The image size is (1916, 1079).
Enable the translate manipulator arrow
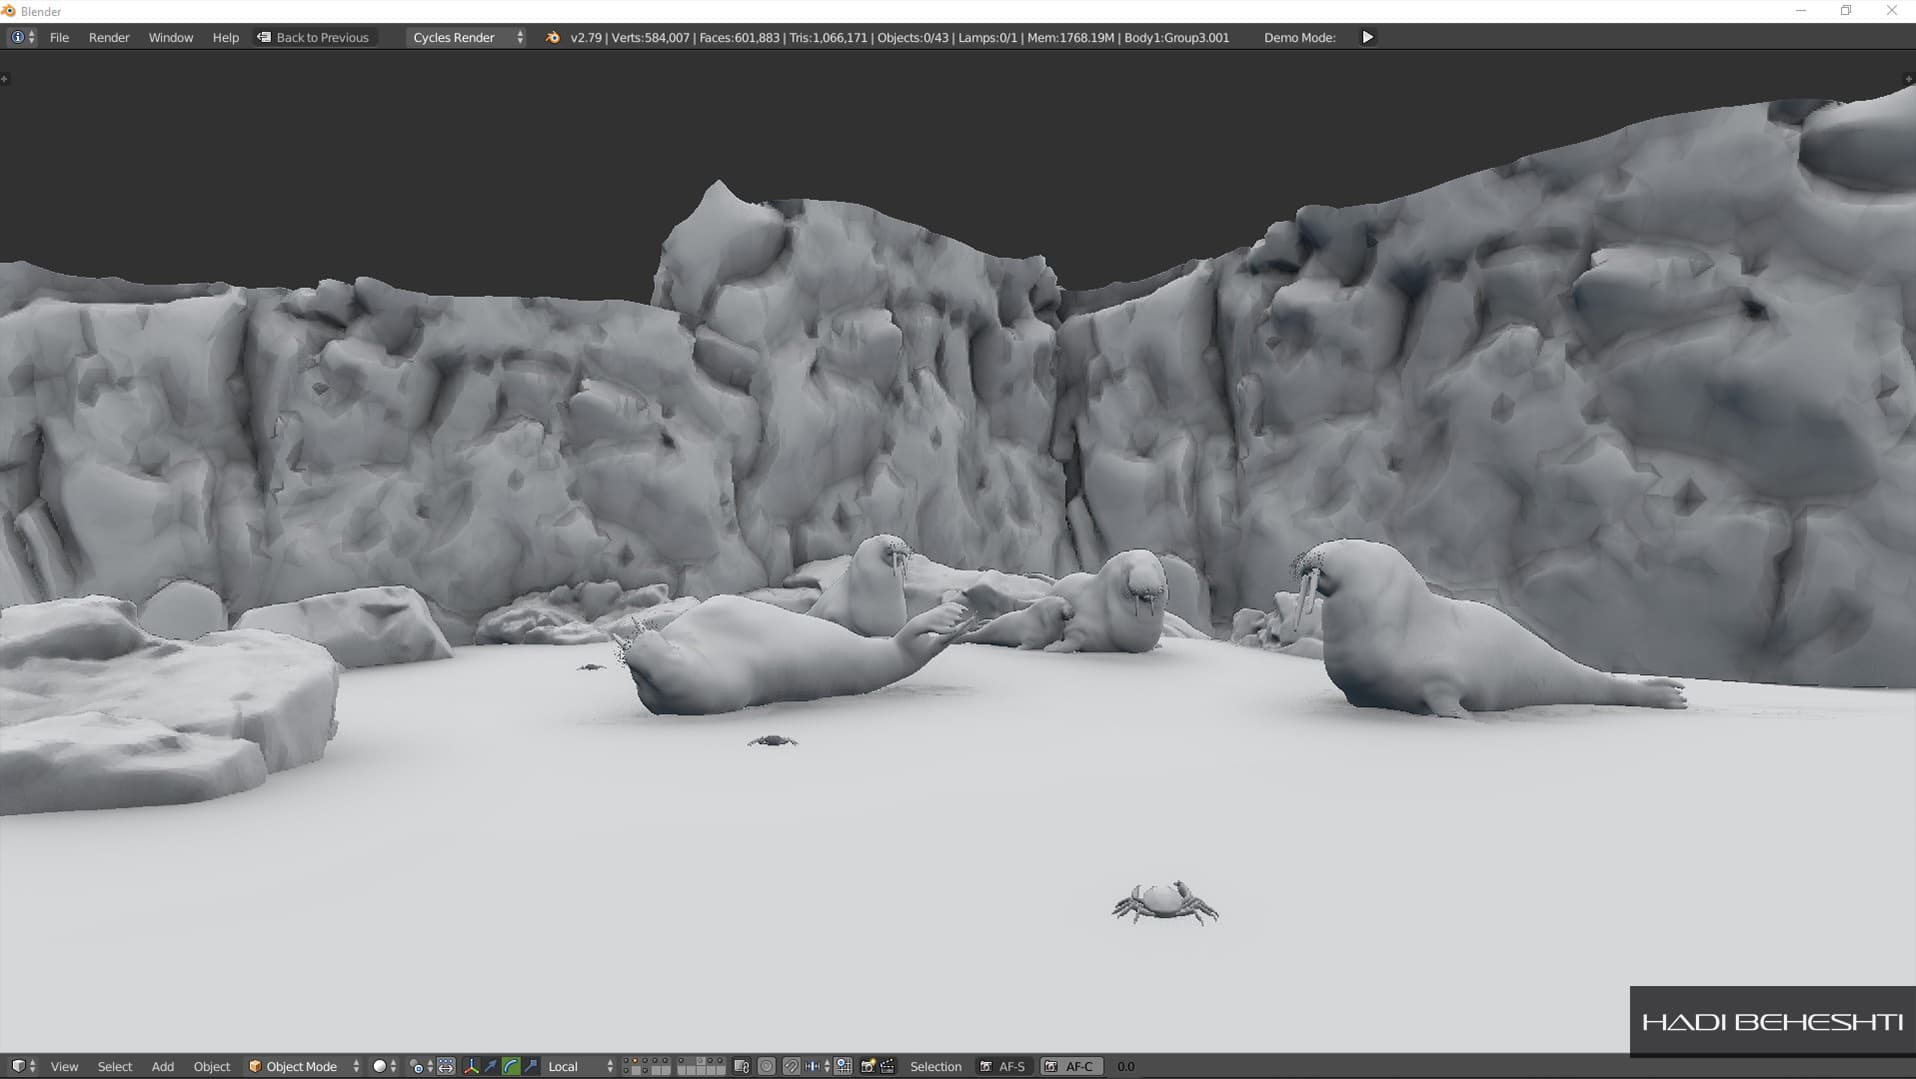(x=491, y=1066)
